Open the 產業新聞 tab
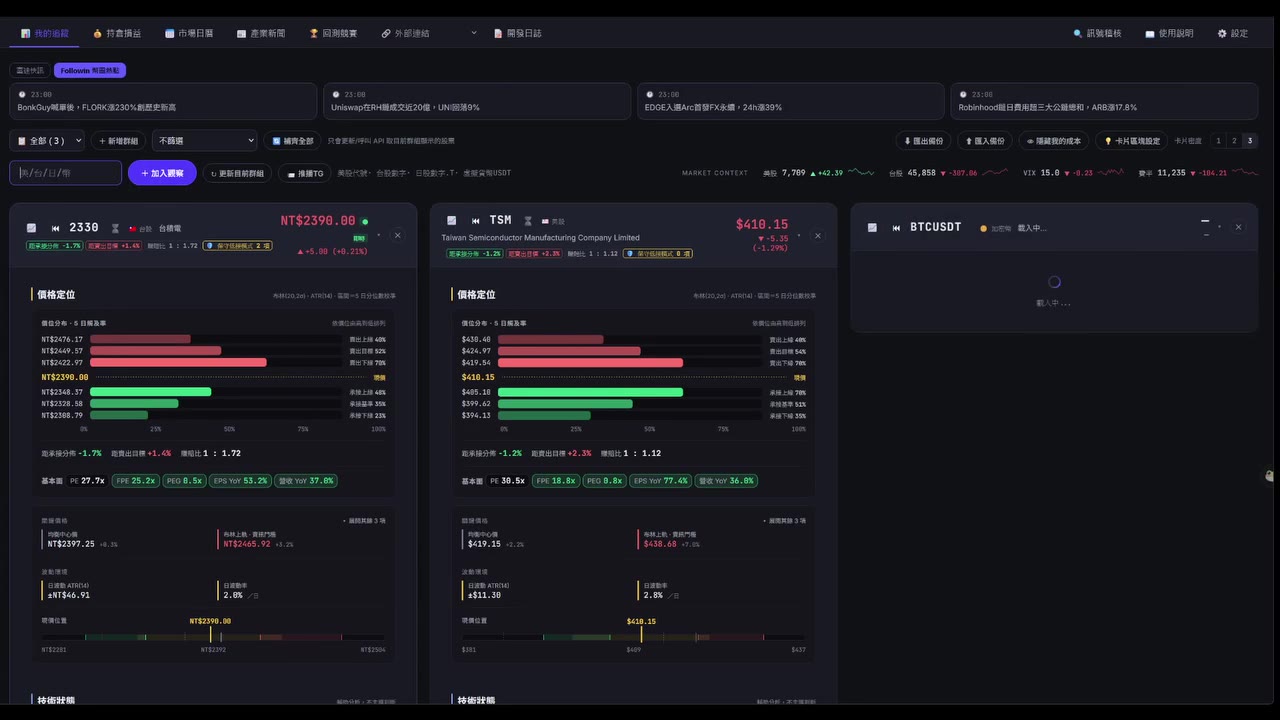Image resolution: width=1280 pixels, height=720 pixels. (261, 33)
